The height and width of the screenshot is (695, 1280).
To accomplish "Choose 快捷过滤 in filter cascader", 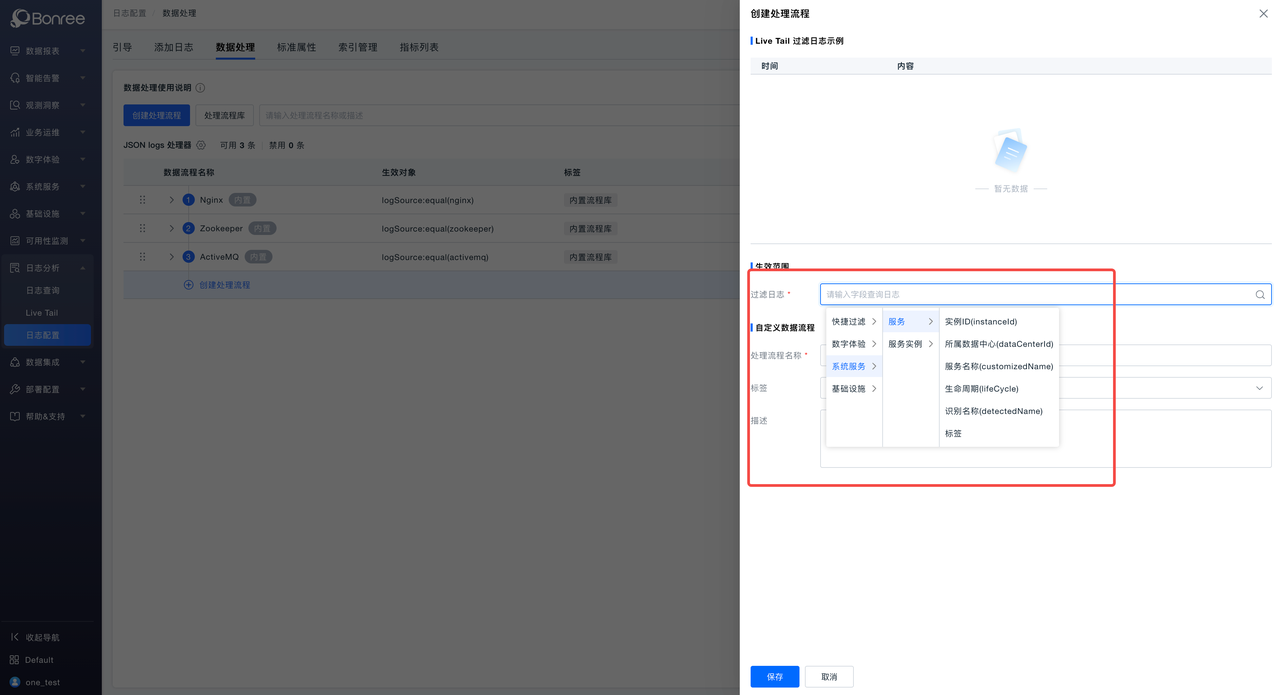I will point(853,322).
